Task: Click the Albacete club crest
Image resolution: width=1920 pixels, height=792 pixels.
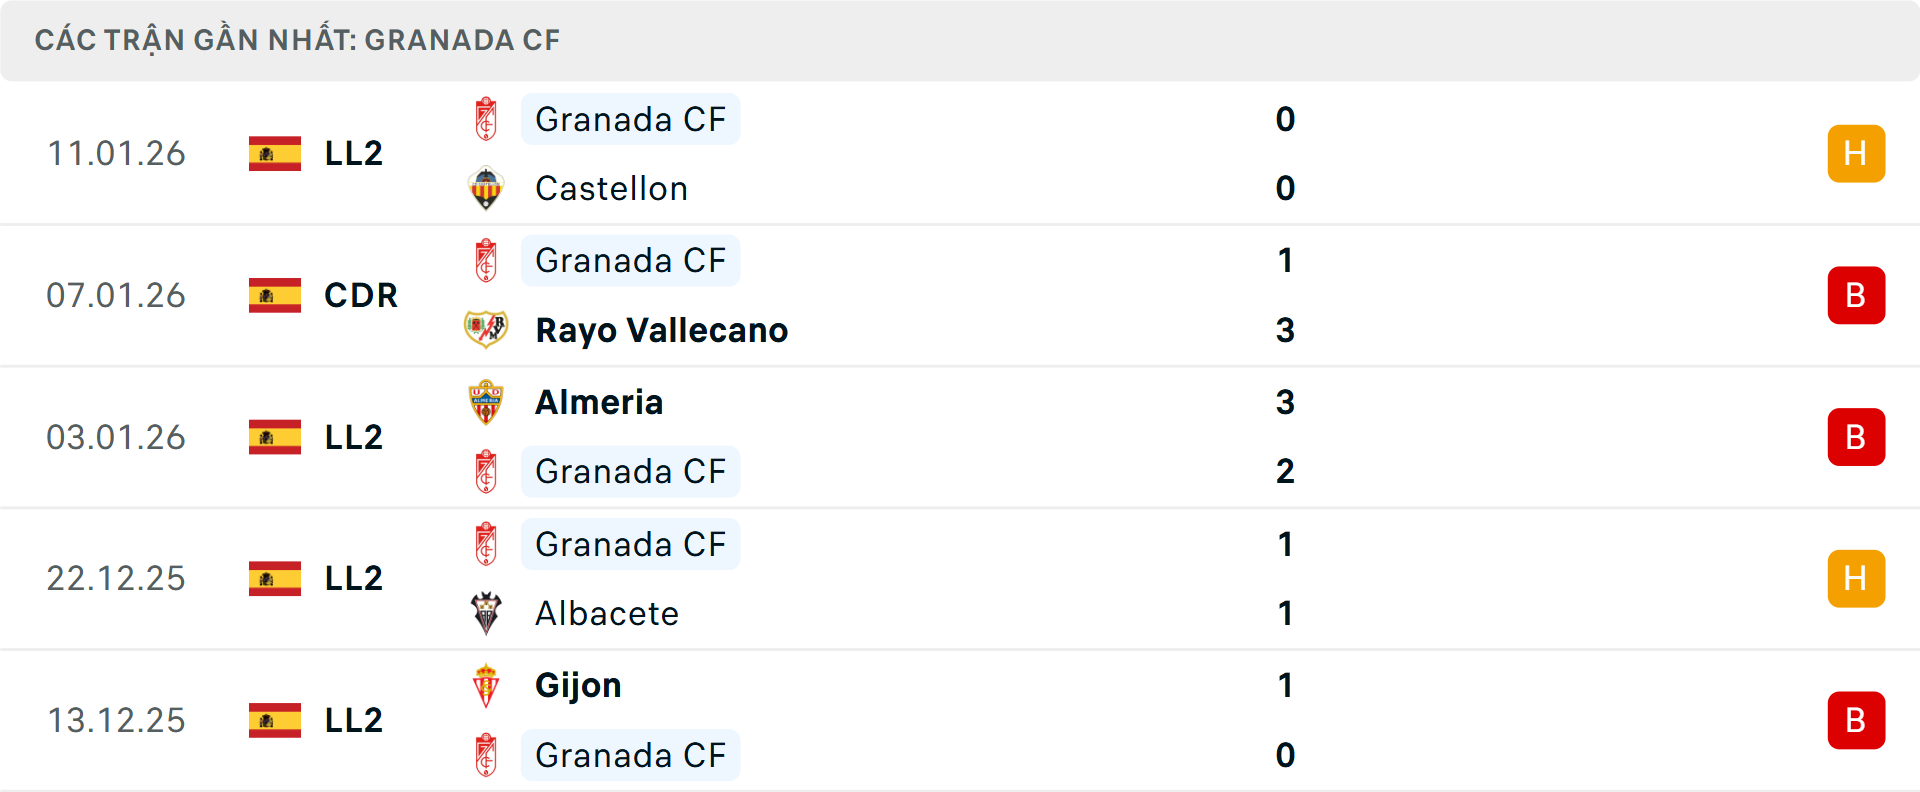Action: 486,613
